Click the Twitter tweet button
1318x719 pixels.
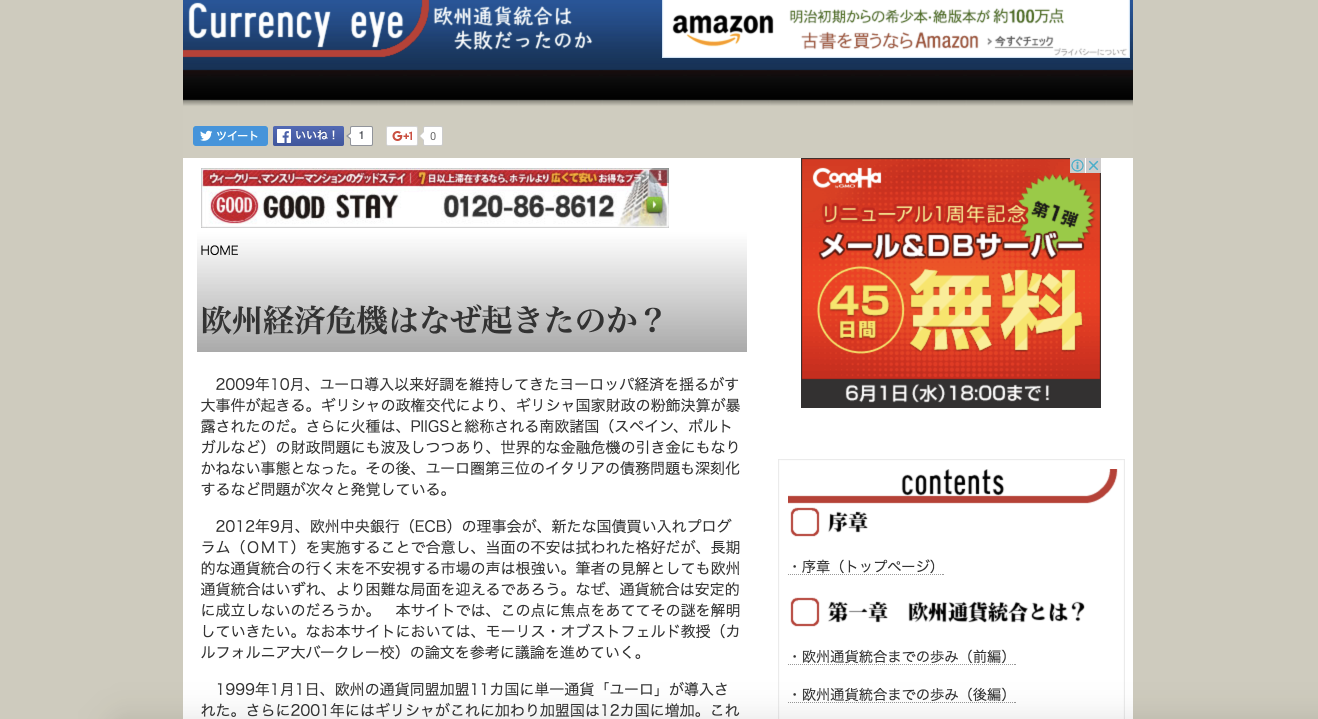[x=230, y=136]
